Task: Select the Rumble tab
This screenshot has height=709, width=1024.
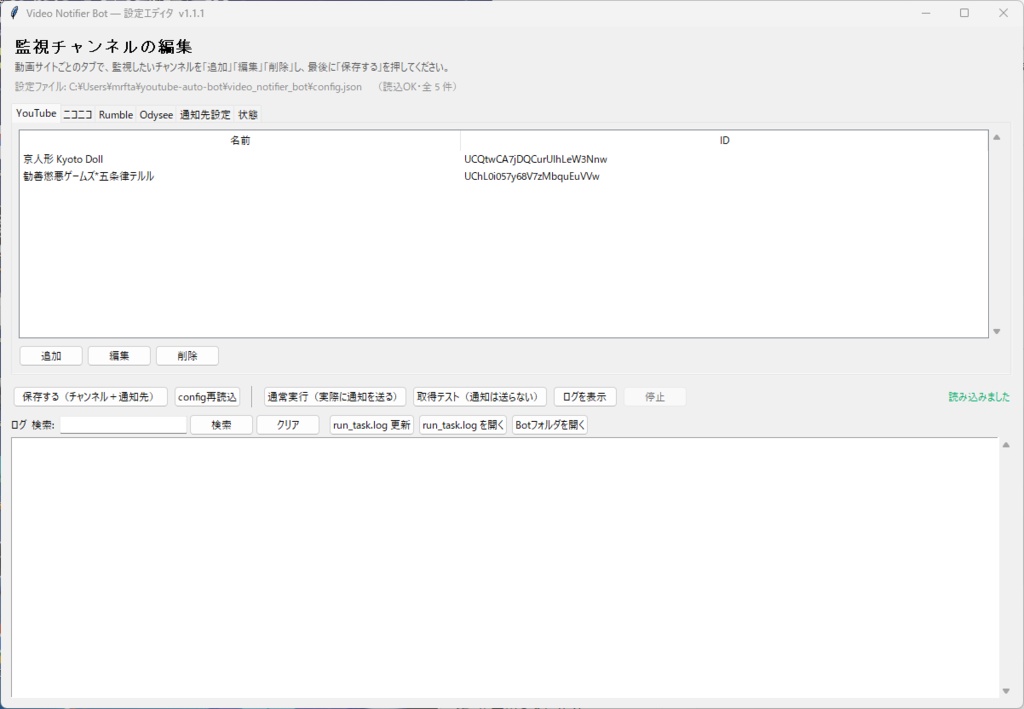Action: click(116, 115)
